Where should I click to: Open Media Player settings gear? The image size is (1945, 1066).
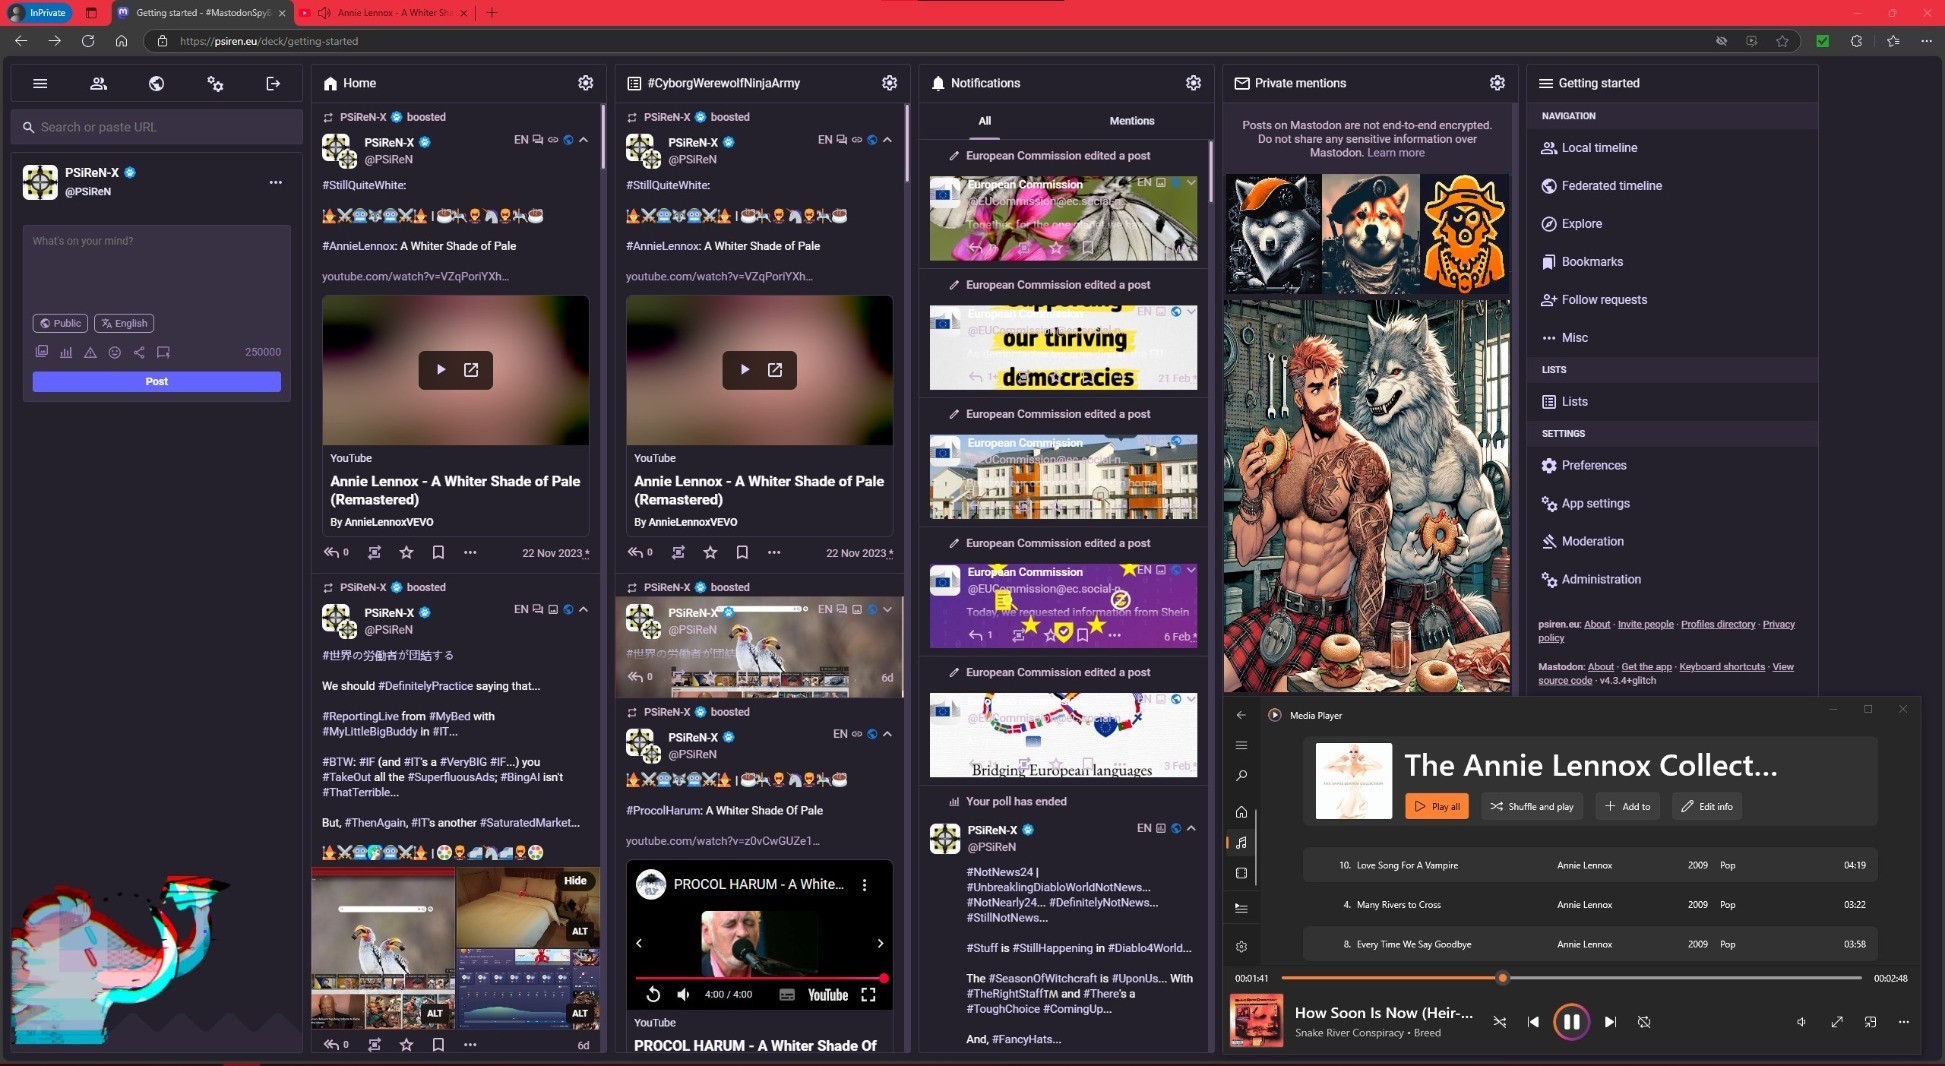click(x=1241, y=946)
